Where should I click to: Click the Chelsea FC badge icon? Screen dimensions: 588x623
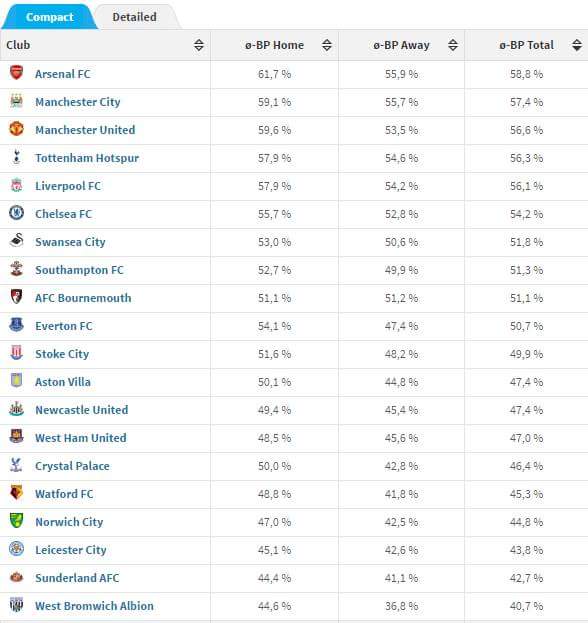(x=16, y=213)
